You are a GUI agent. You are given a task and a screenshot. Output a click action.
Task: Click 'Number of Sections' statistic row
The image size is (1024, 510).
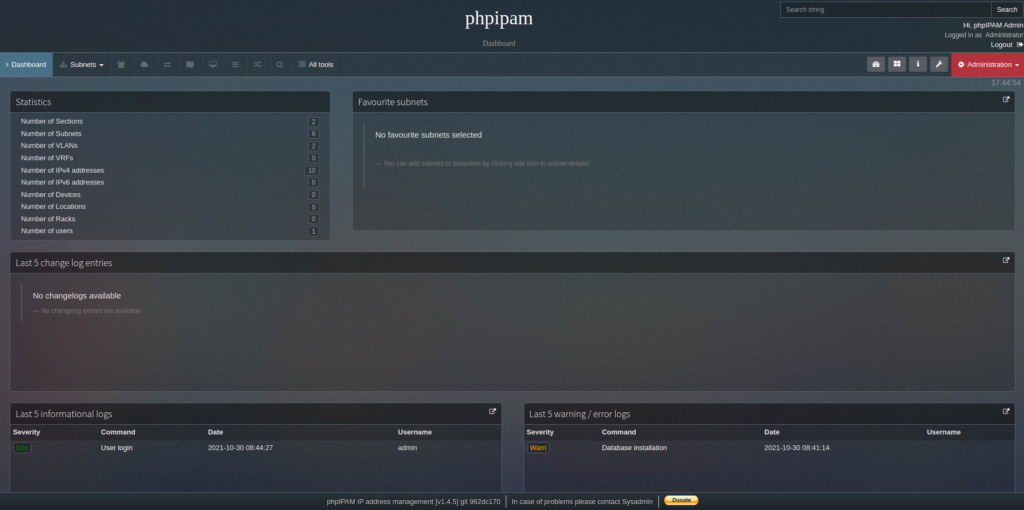[170, 121]
